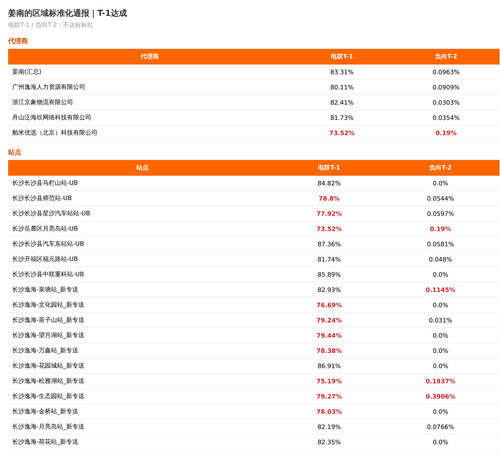Click the orange '代理商' section label above table
The image size is (500, 458).
coord(18,41)
